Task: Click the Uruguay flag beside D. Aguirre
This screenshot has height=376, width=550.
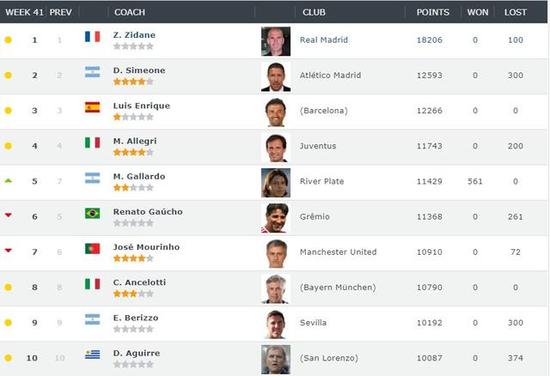Action: coord(92,355)
